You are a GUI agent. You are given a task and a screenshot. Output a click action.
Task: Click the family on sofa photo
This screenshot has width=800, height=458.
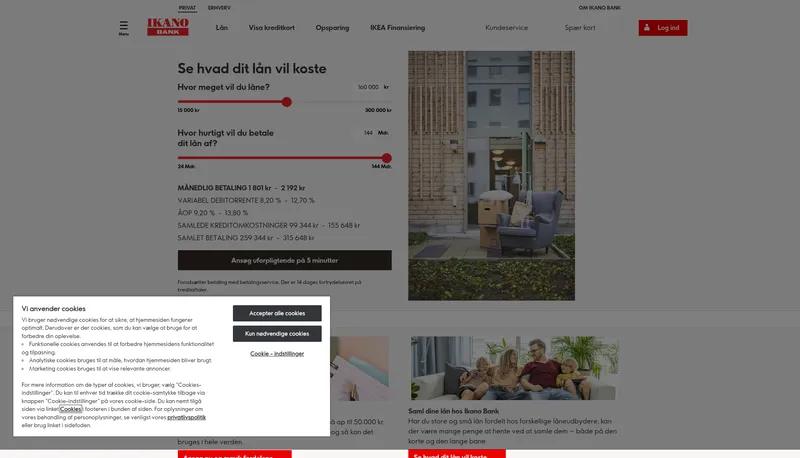[515, 368]
